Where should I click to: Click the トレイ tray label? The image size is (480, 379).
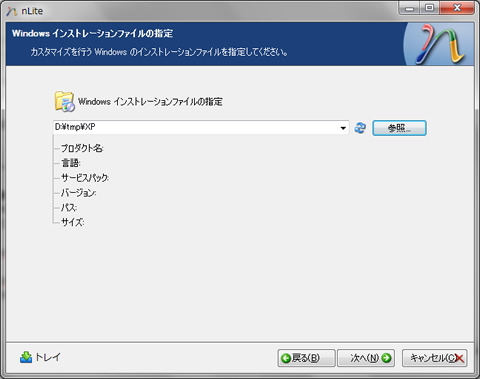tap(48, 357)
